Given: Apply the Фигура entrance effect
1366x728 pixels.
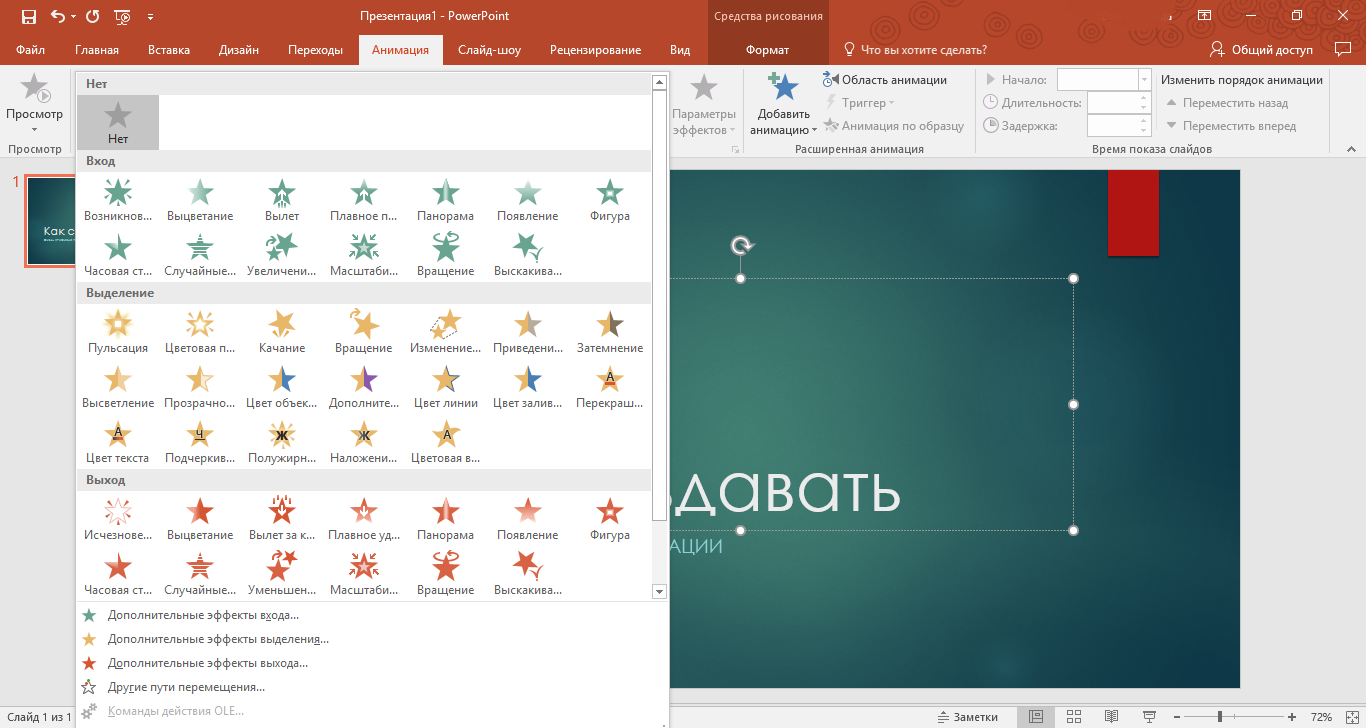Looking at the screenshot, I should tap(610, 199).
